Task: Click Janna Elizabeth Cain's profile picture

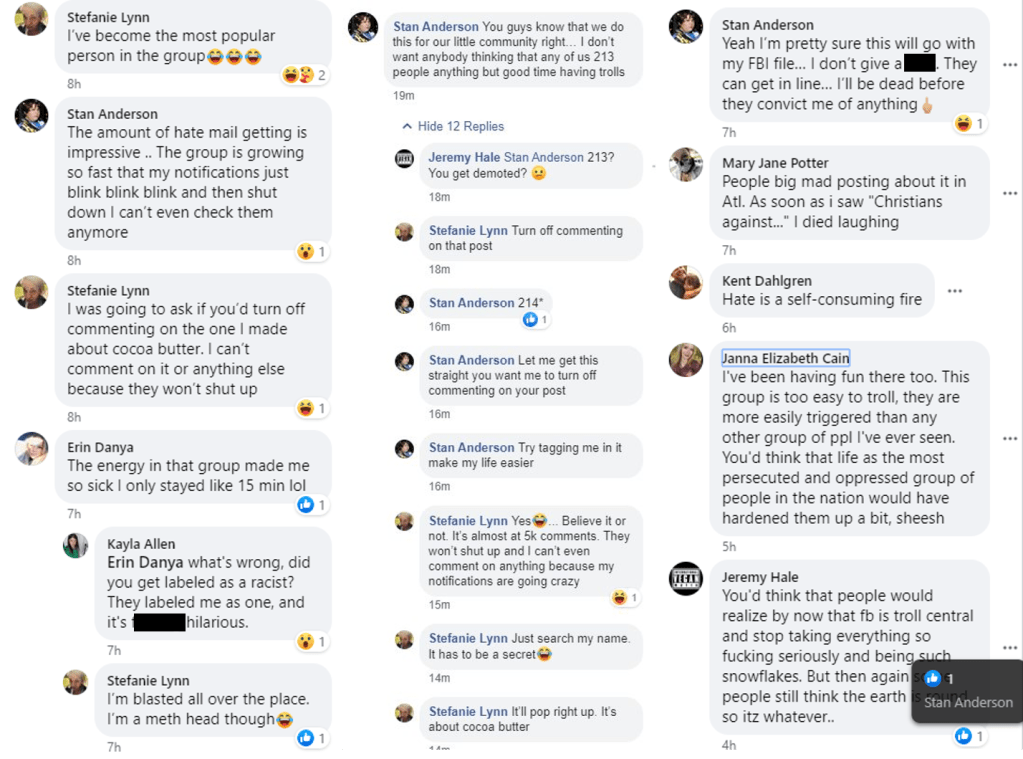Action: pyautogui.click(x=686, y=359)
